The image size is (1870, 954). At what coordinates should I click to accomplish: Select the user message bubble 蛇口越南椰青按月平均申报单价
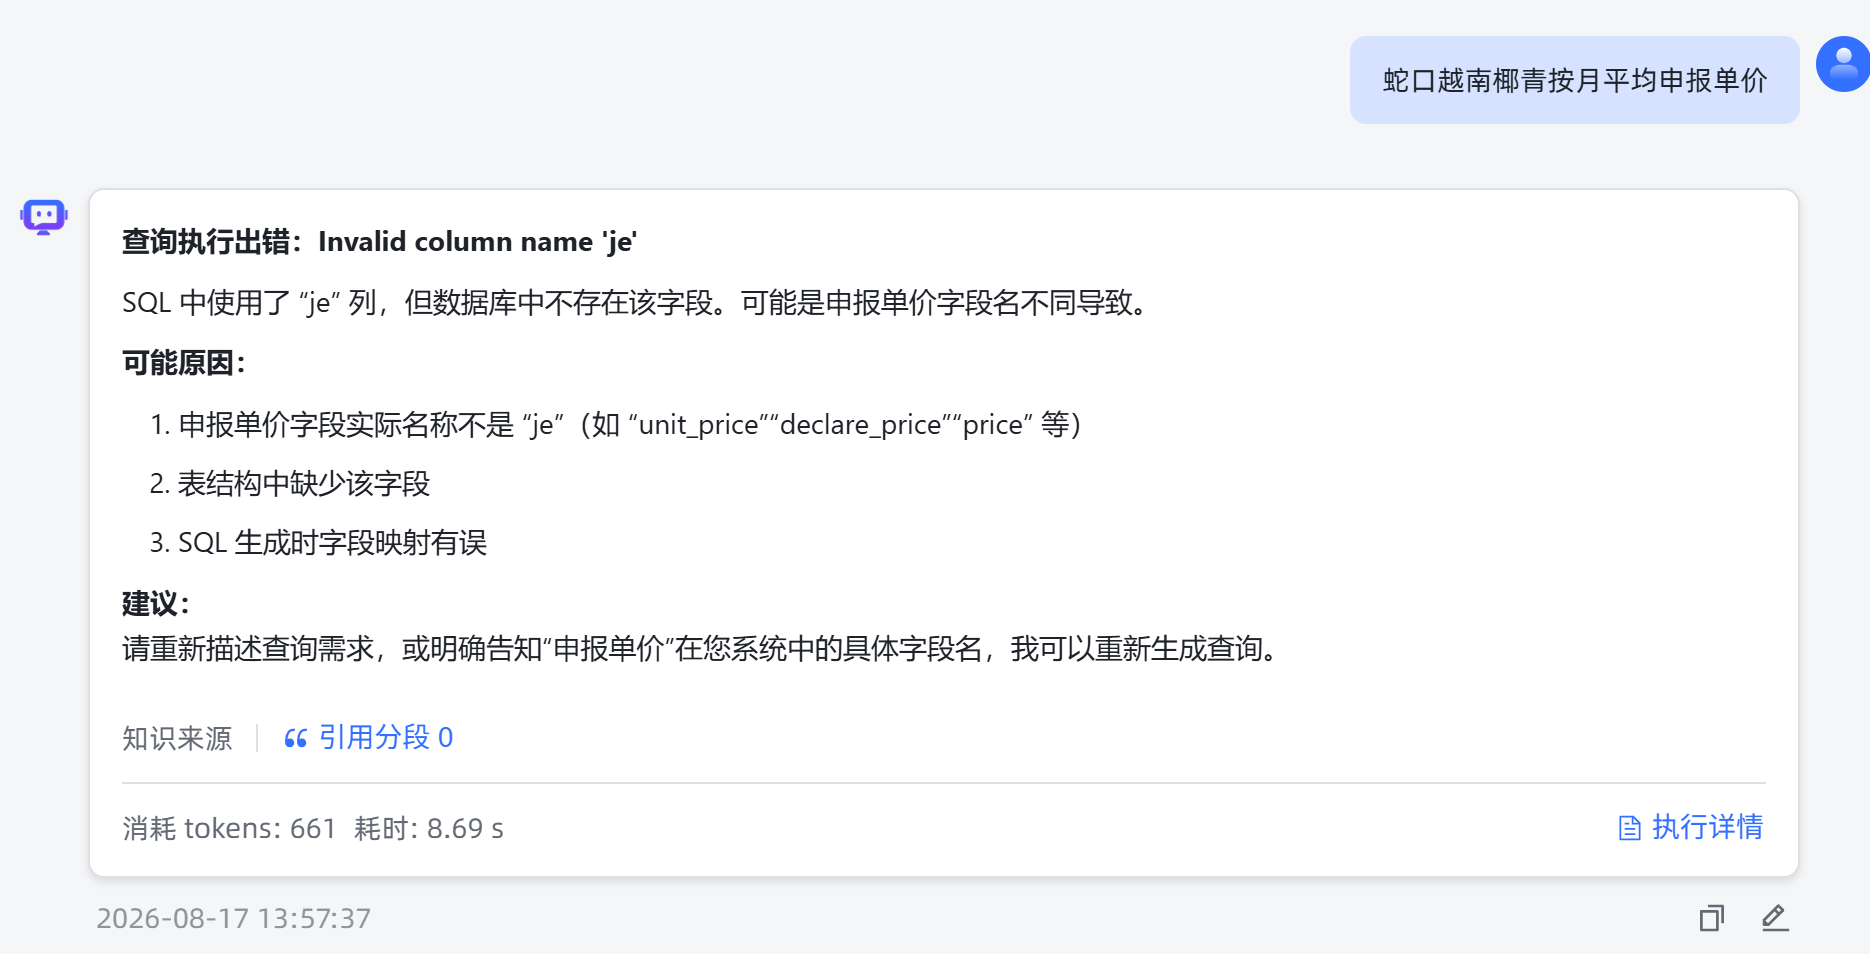pos(1574,80)
